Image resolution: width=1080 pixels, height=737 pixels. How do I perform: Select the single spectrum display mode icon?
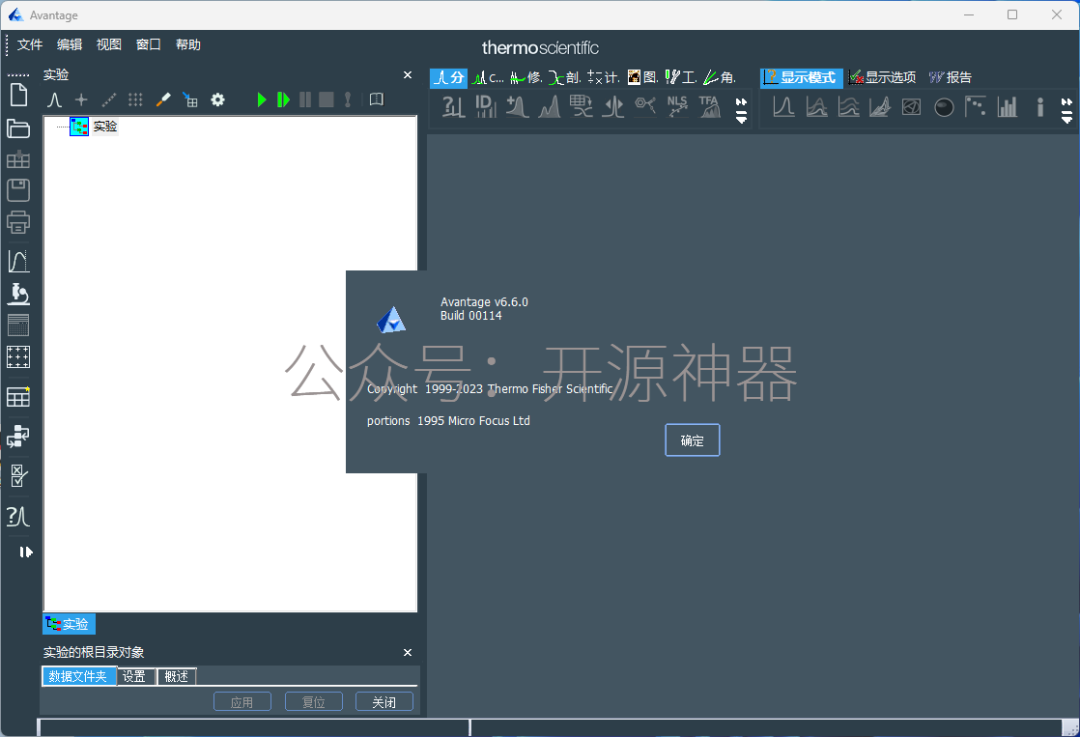coord(784,107)
